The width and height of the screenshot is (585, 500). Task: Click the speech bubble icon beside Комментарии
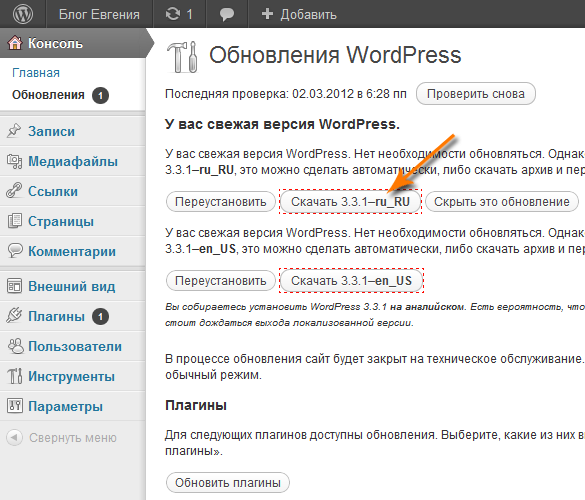tap(15, 250)
